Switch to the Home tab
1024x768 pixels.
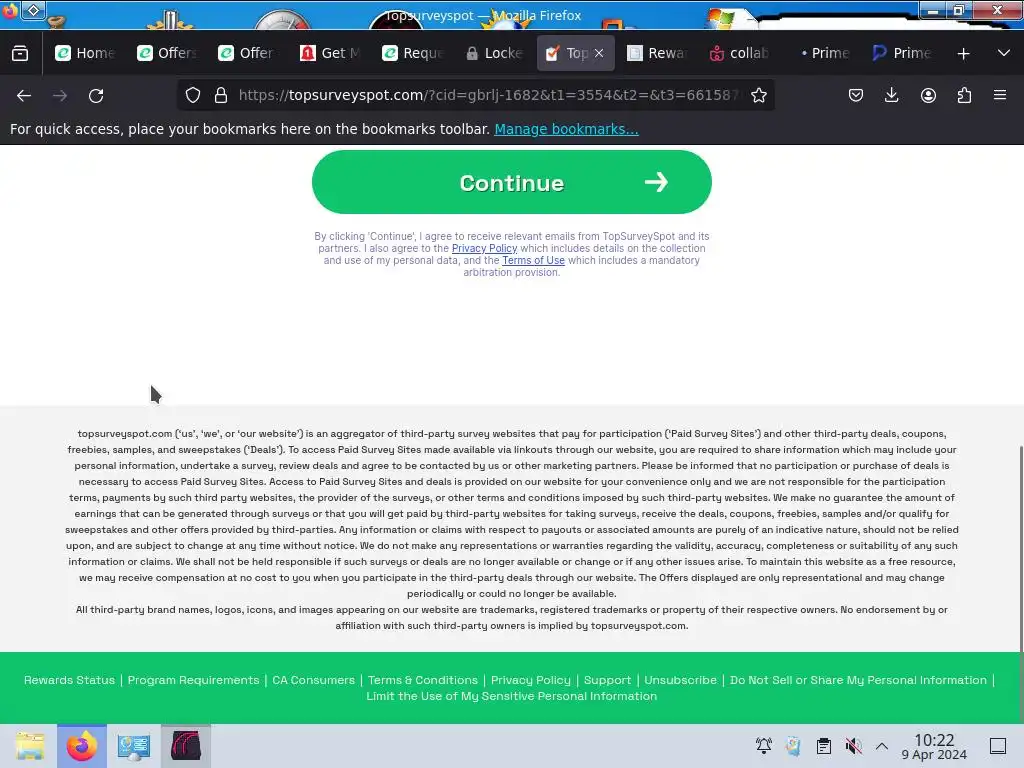(x=84, y=53)
